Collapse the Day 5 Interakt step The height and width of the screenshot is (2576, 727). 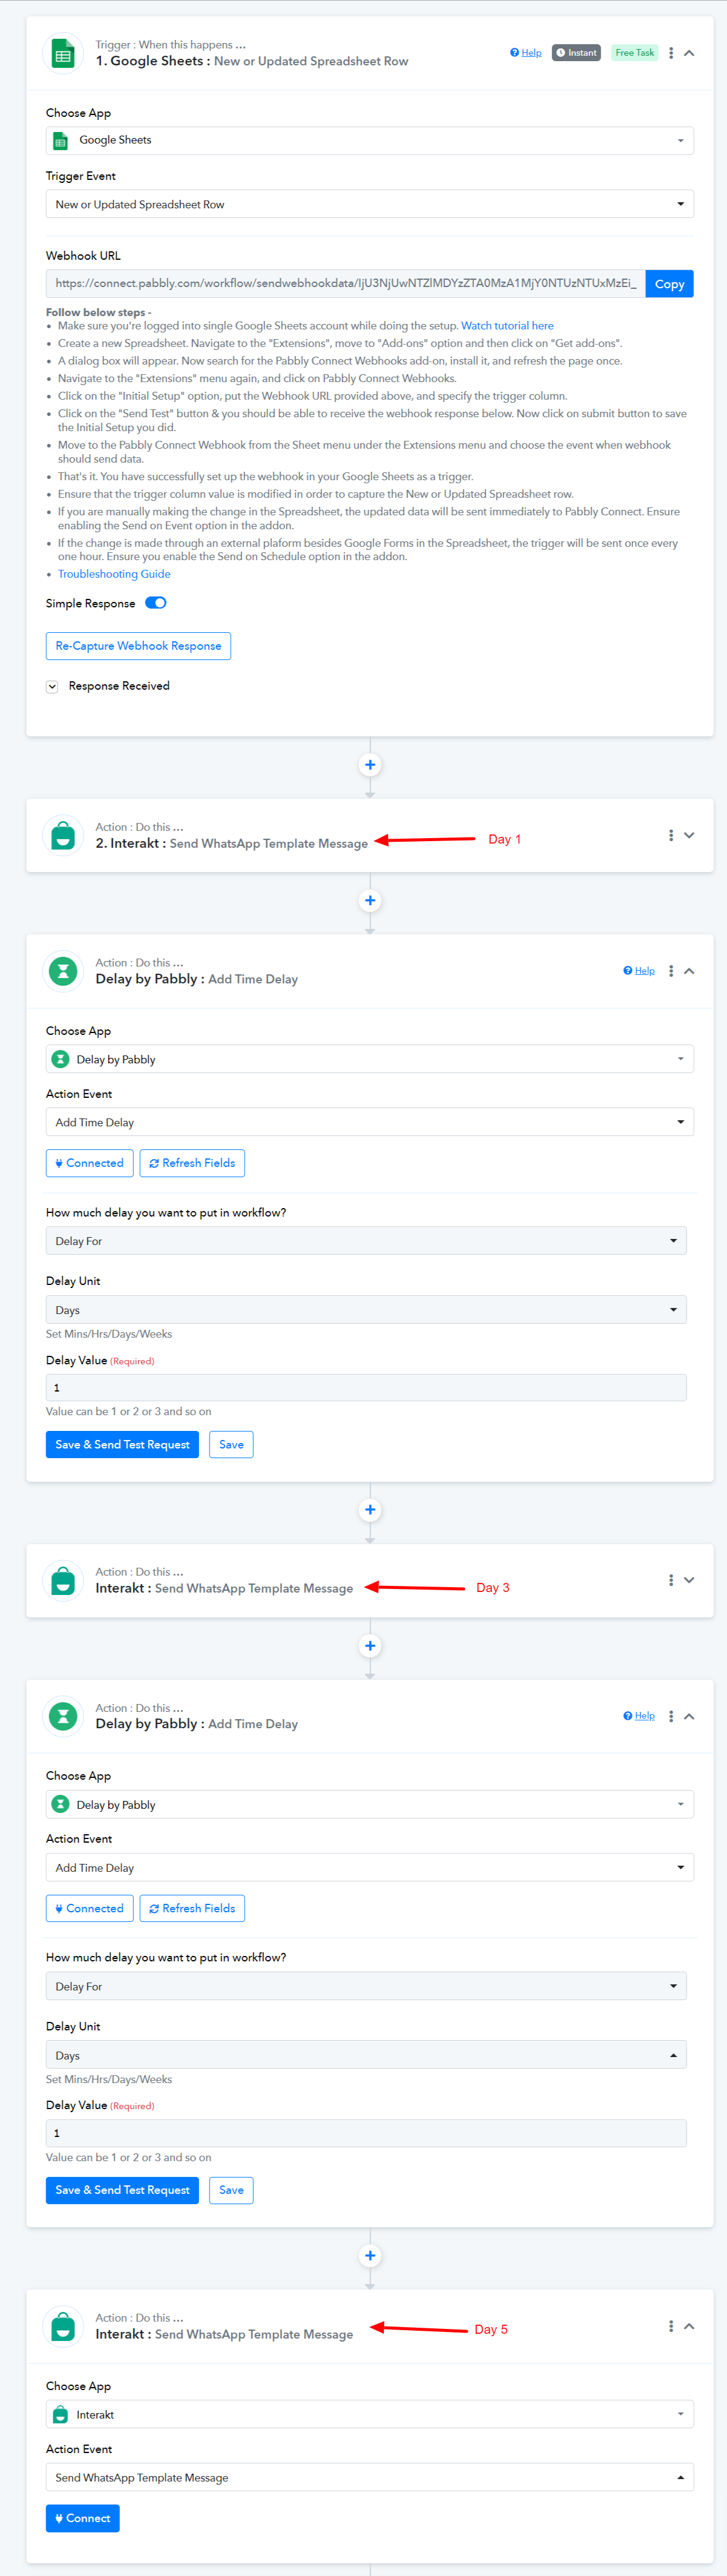tap(689, 2326)
